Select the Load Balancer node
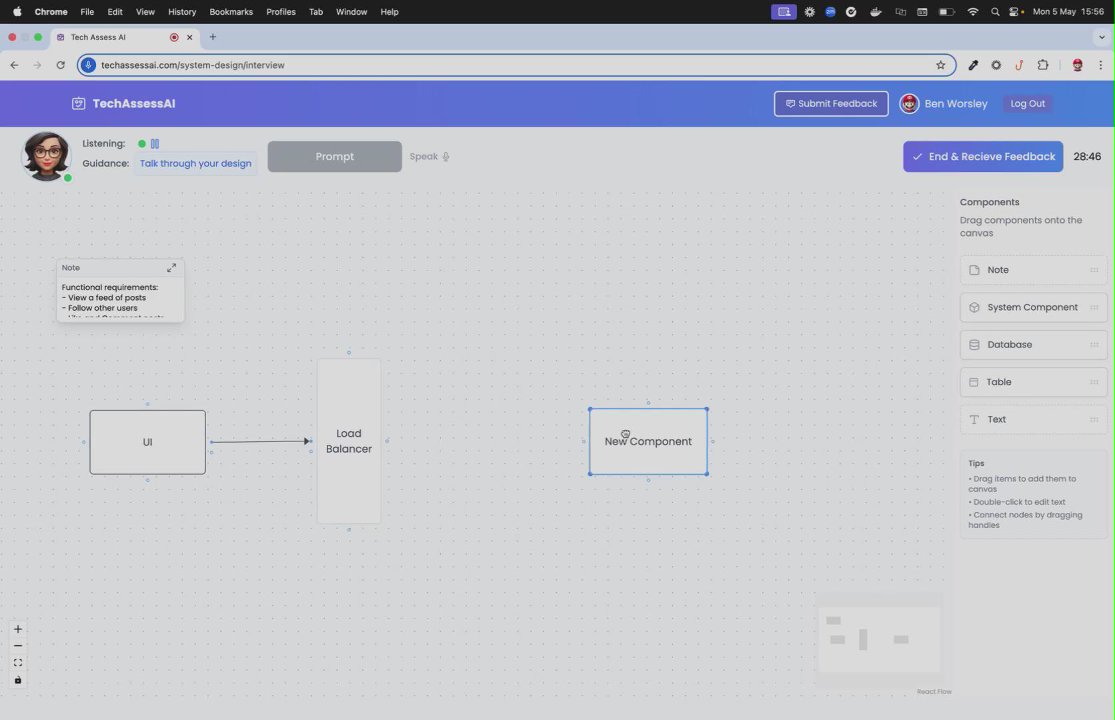The image size is (1115, 720). pyautogui.click(x=348, y=441)
